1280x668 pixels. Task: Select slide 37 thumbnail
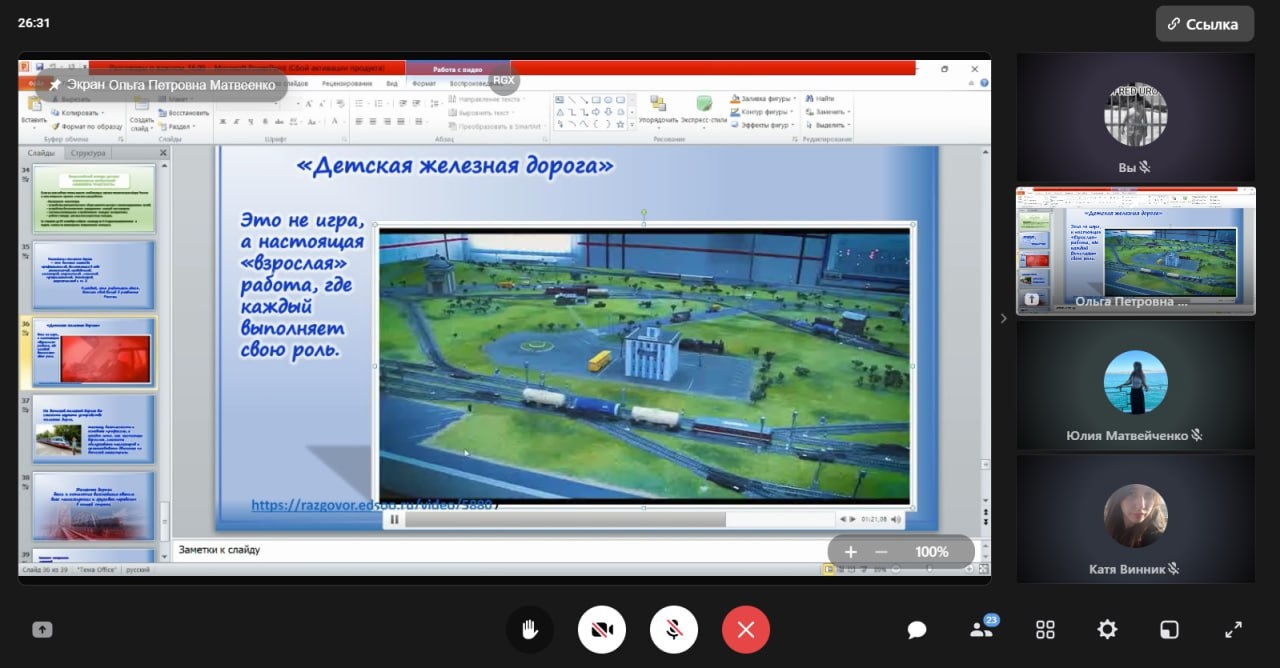point(94,428)
